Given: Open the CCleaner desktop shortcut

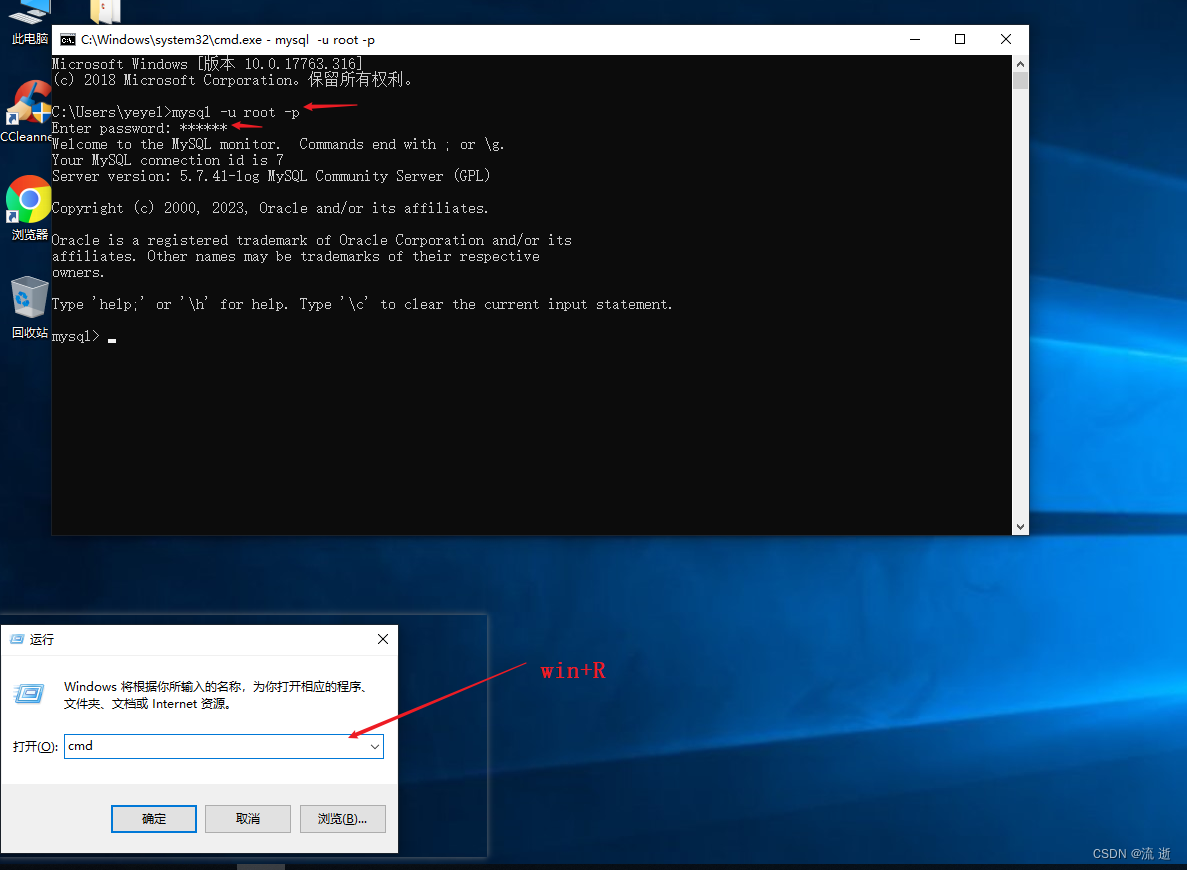Looking at the screenshot, I should click(27, 112).
